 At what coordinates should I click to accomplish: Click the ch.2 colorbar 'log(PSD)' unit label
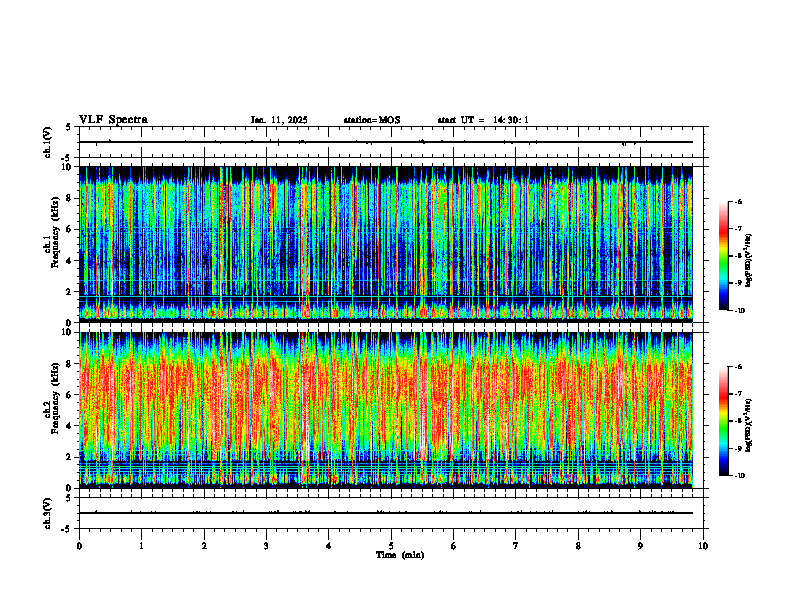749,426
